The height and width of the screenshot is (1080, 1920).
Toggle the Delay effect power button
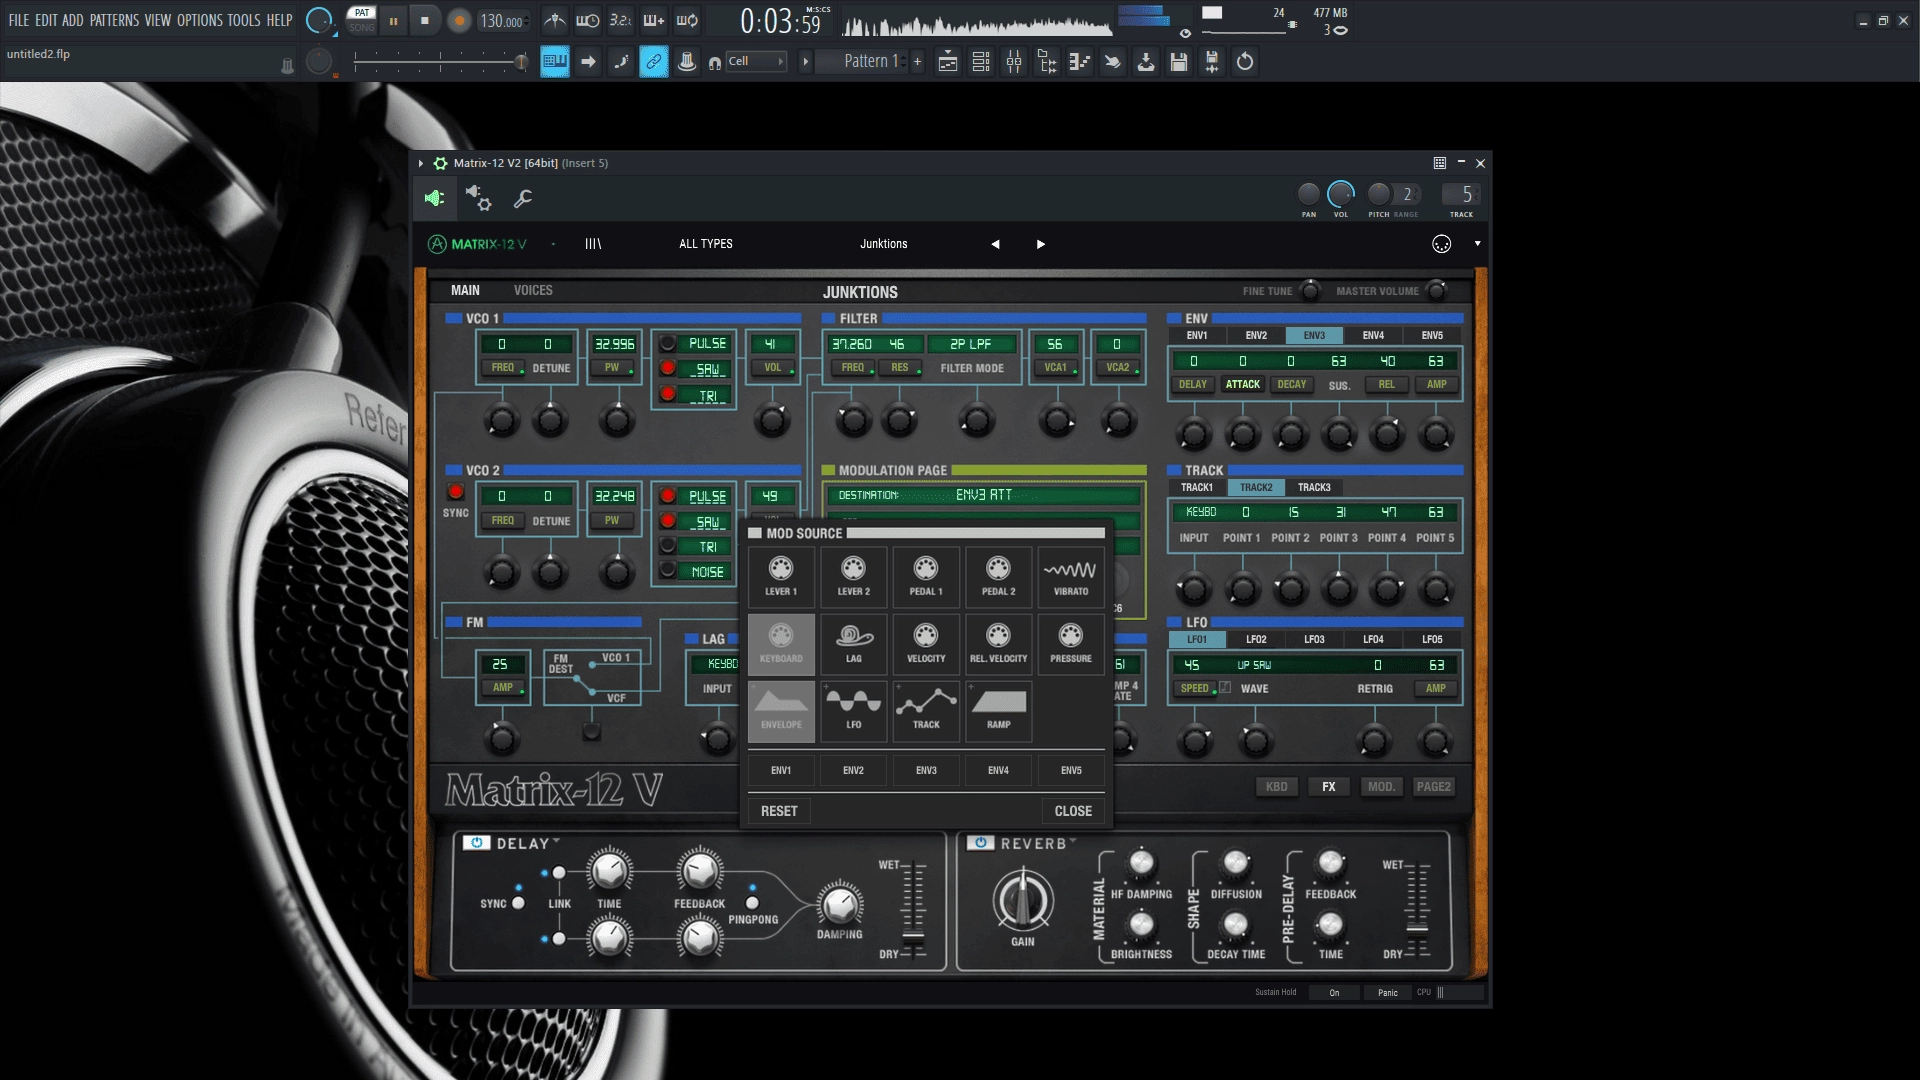477,843
